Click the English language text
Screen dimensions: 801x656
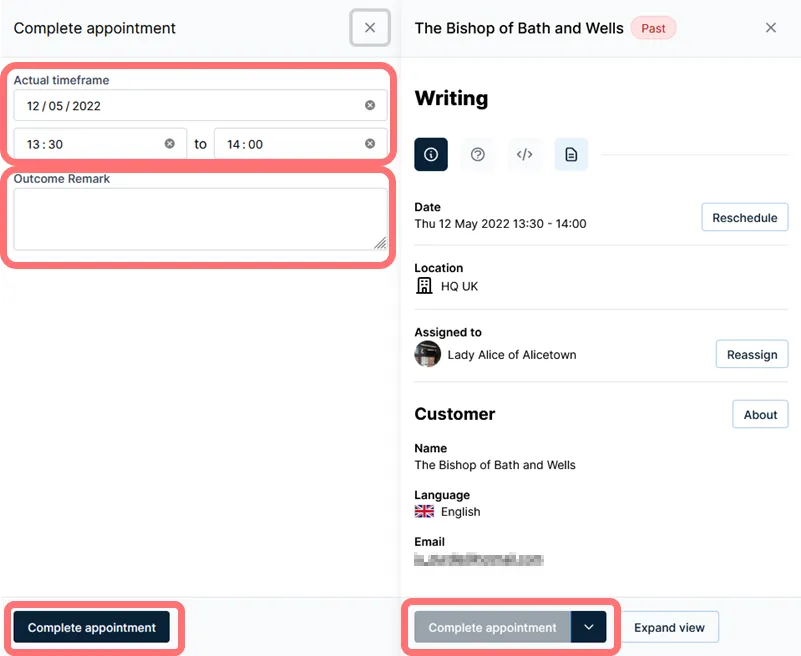tap(460, 512)
